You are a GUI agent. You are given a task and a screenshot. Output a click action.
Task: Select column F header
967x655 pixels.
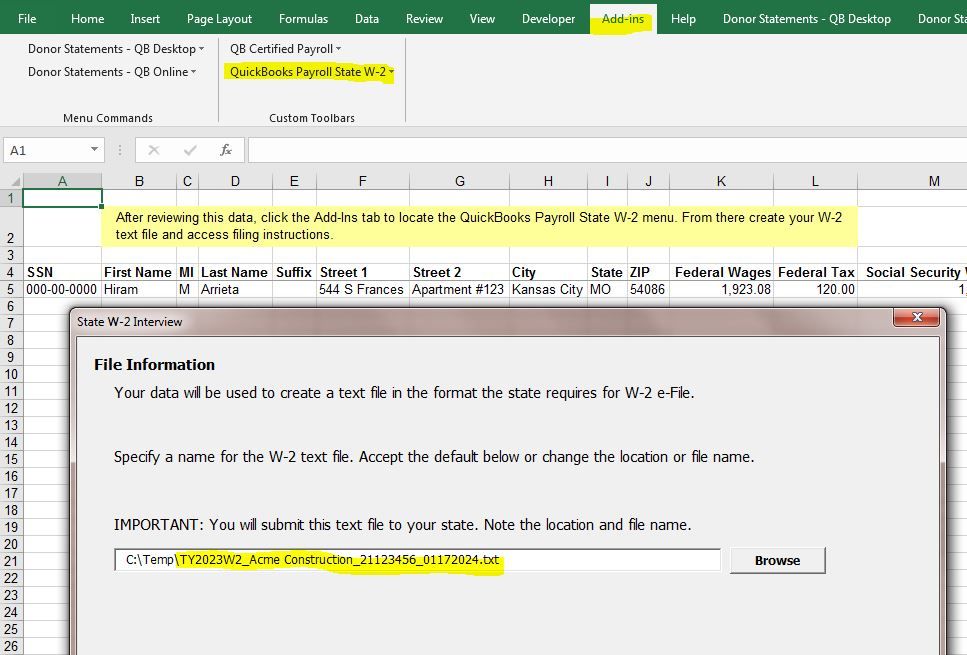(x=363, y=181)
